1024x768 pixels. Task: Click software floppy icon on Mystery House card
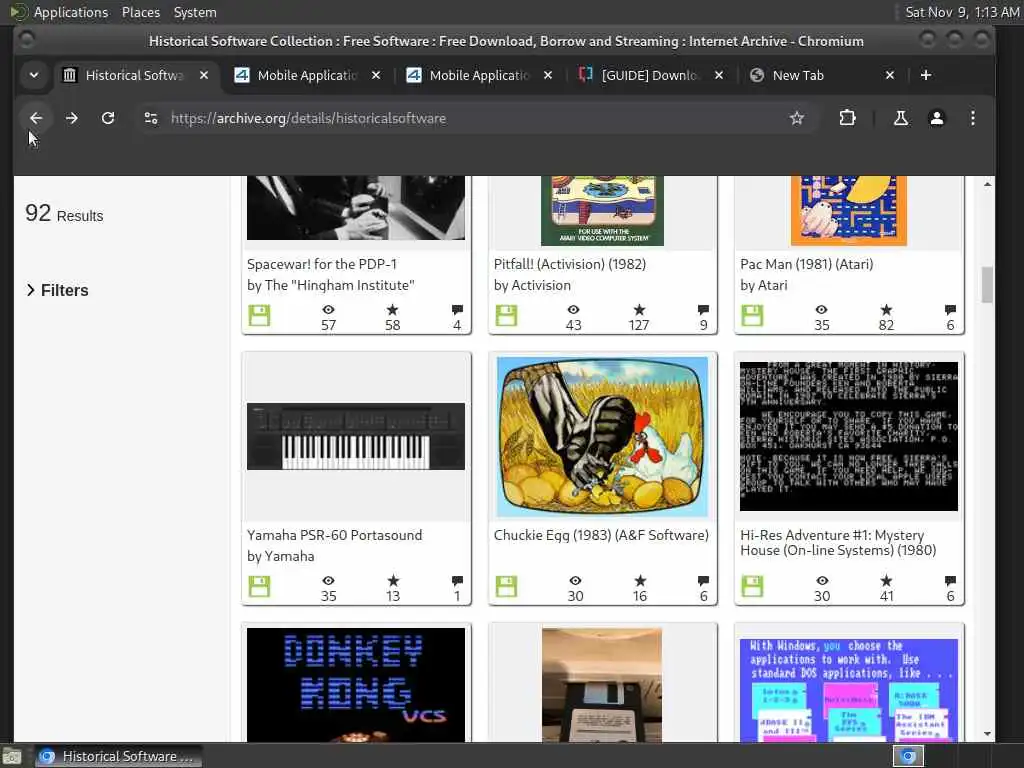[752, 586]
